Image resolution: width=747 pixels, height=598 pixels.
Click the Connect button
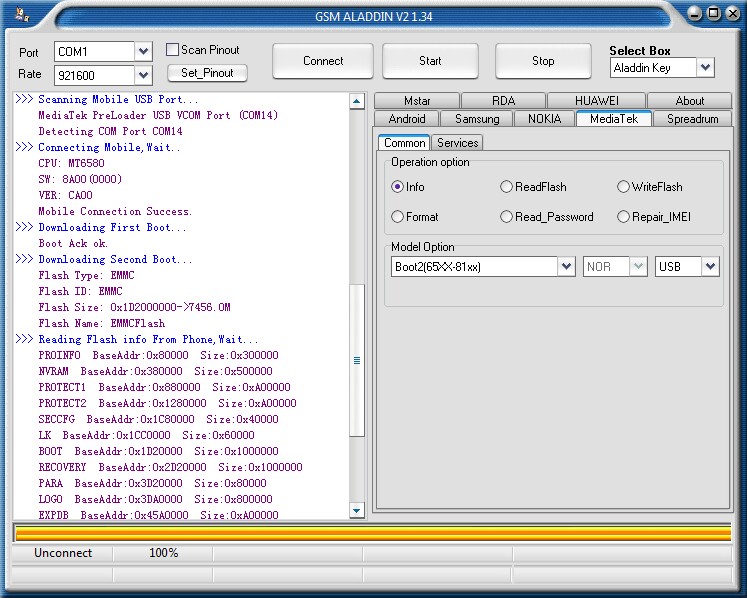coord(323,61)
